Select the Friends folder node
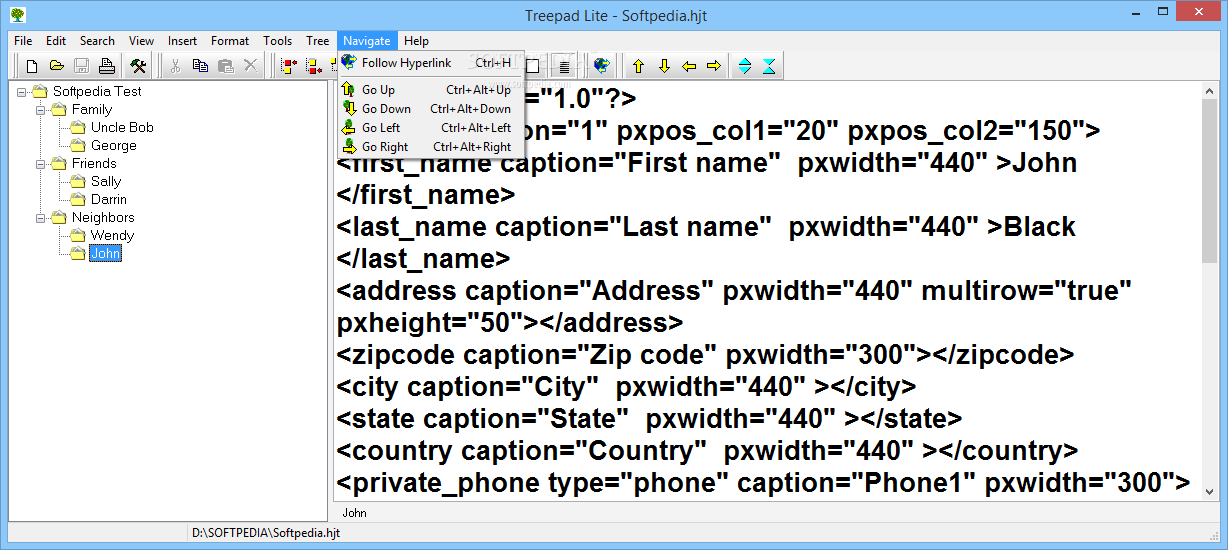The image size is (1228, 550). click(x=94, y=163)
